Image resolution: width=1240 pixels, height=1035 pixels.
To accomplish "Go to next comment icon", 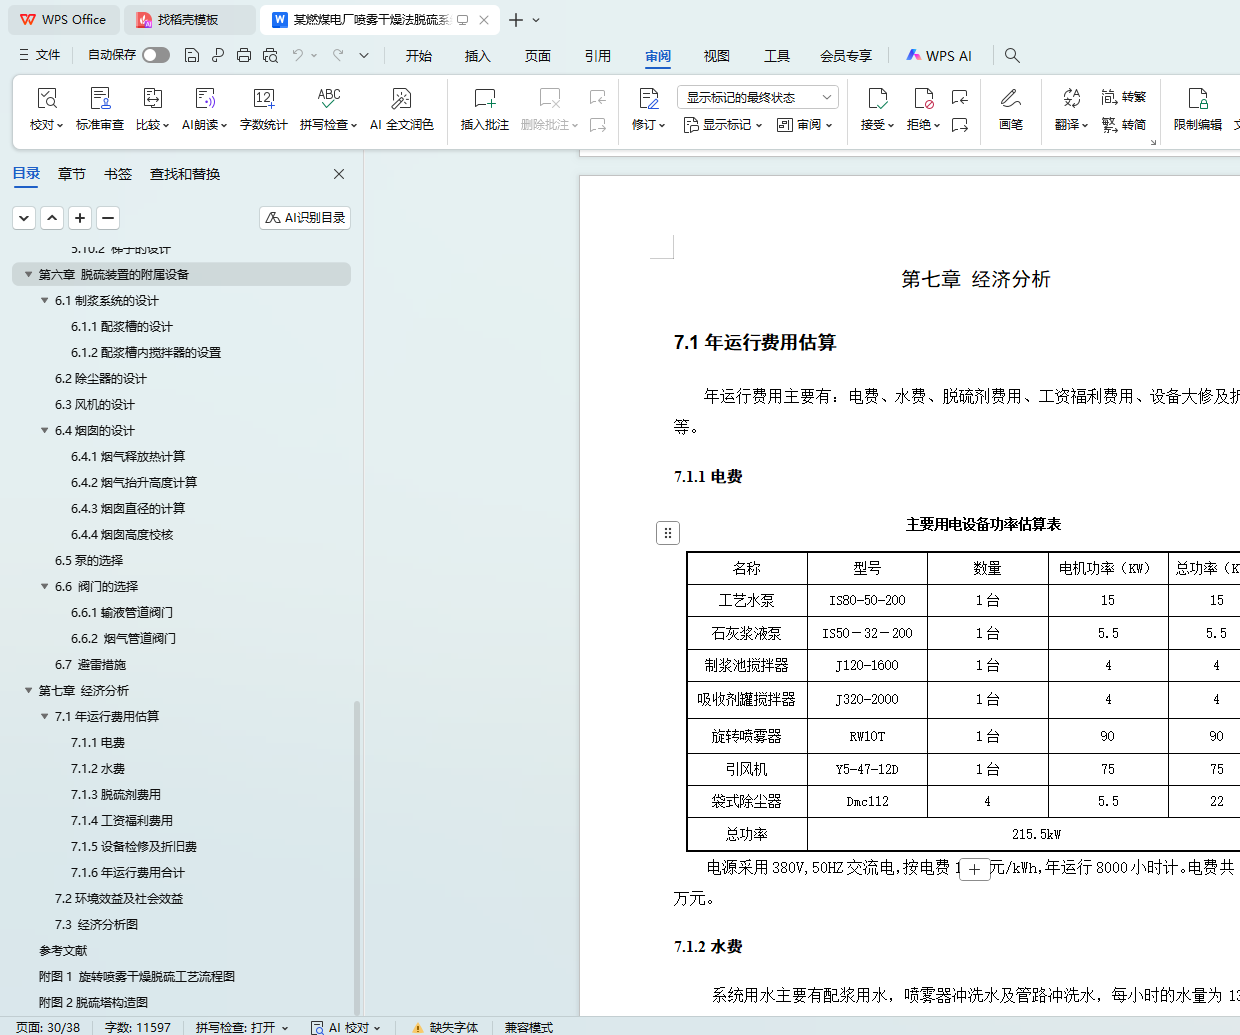I will (598, 125).
